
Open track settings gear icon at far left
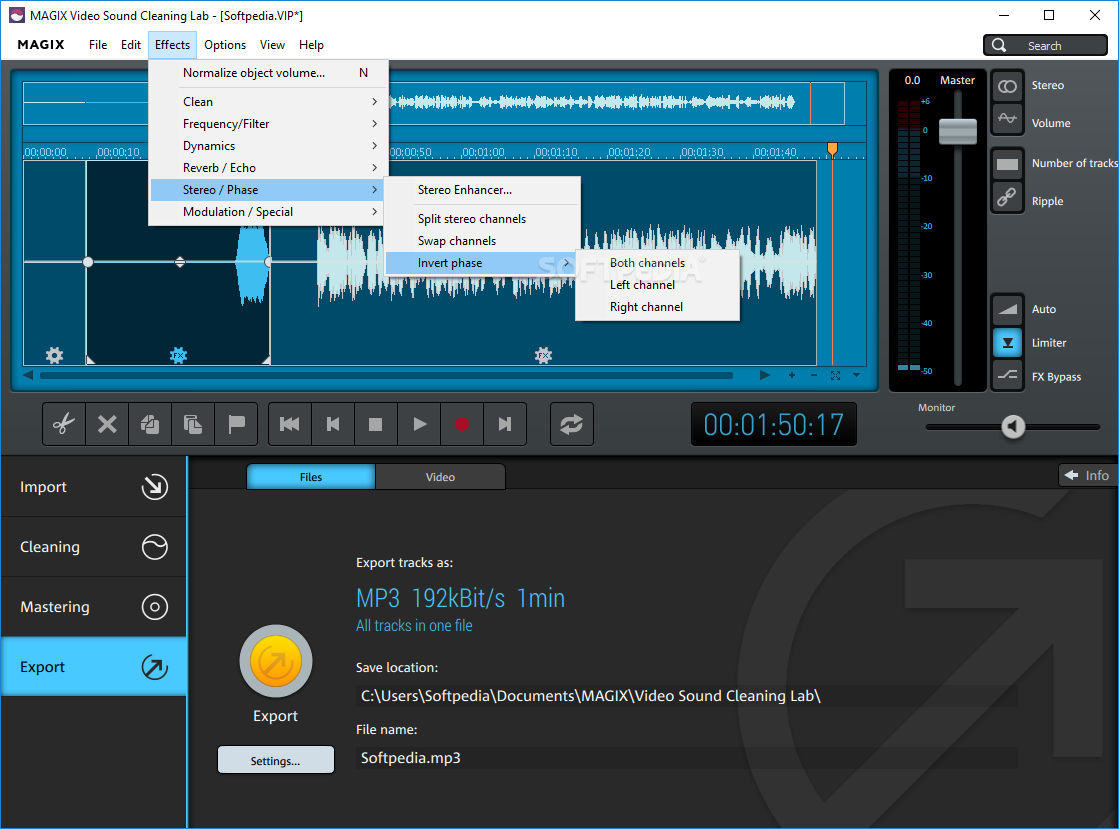(x=54, y=355)
